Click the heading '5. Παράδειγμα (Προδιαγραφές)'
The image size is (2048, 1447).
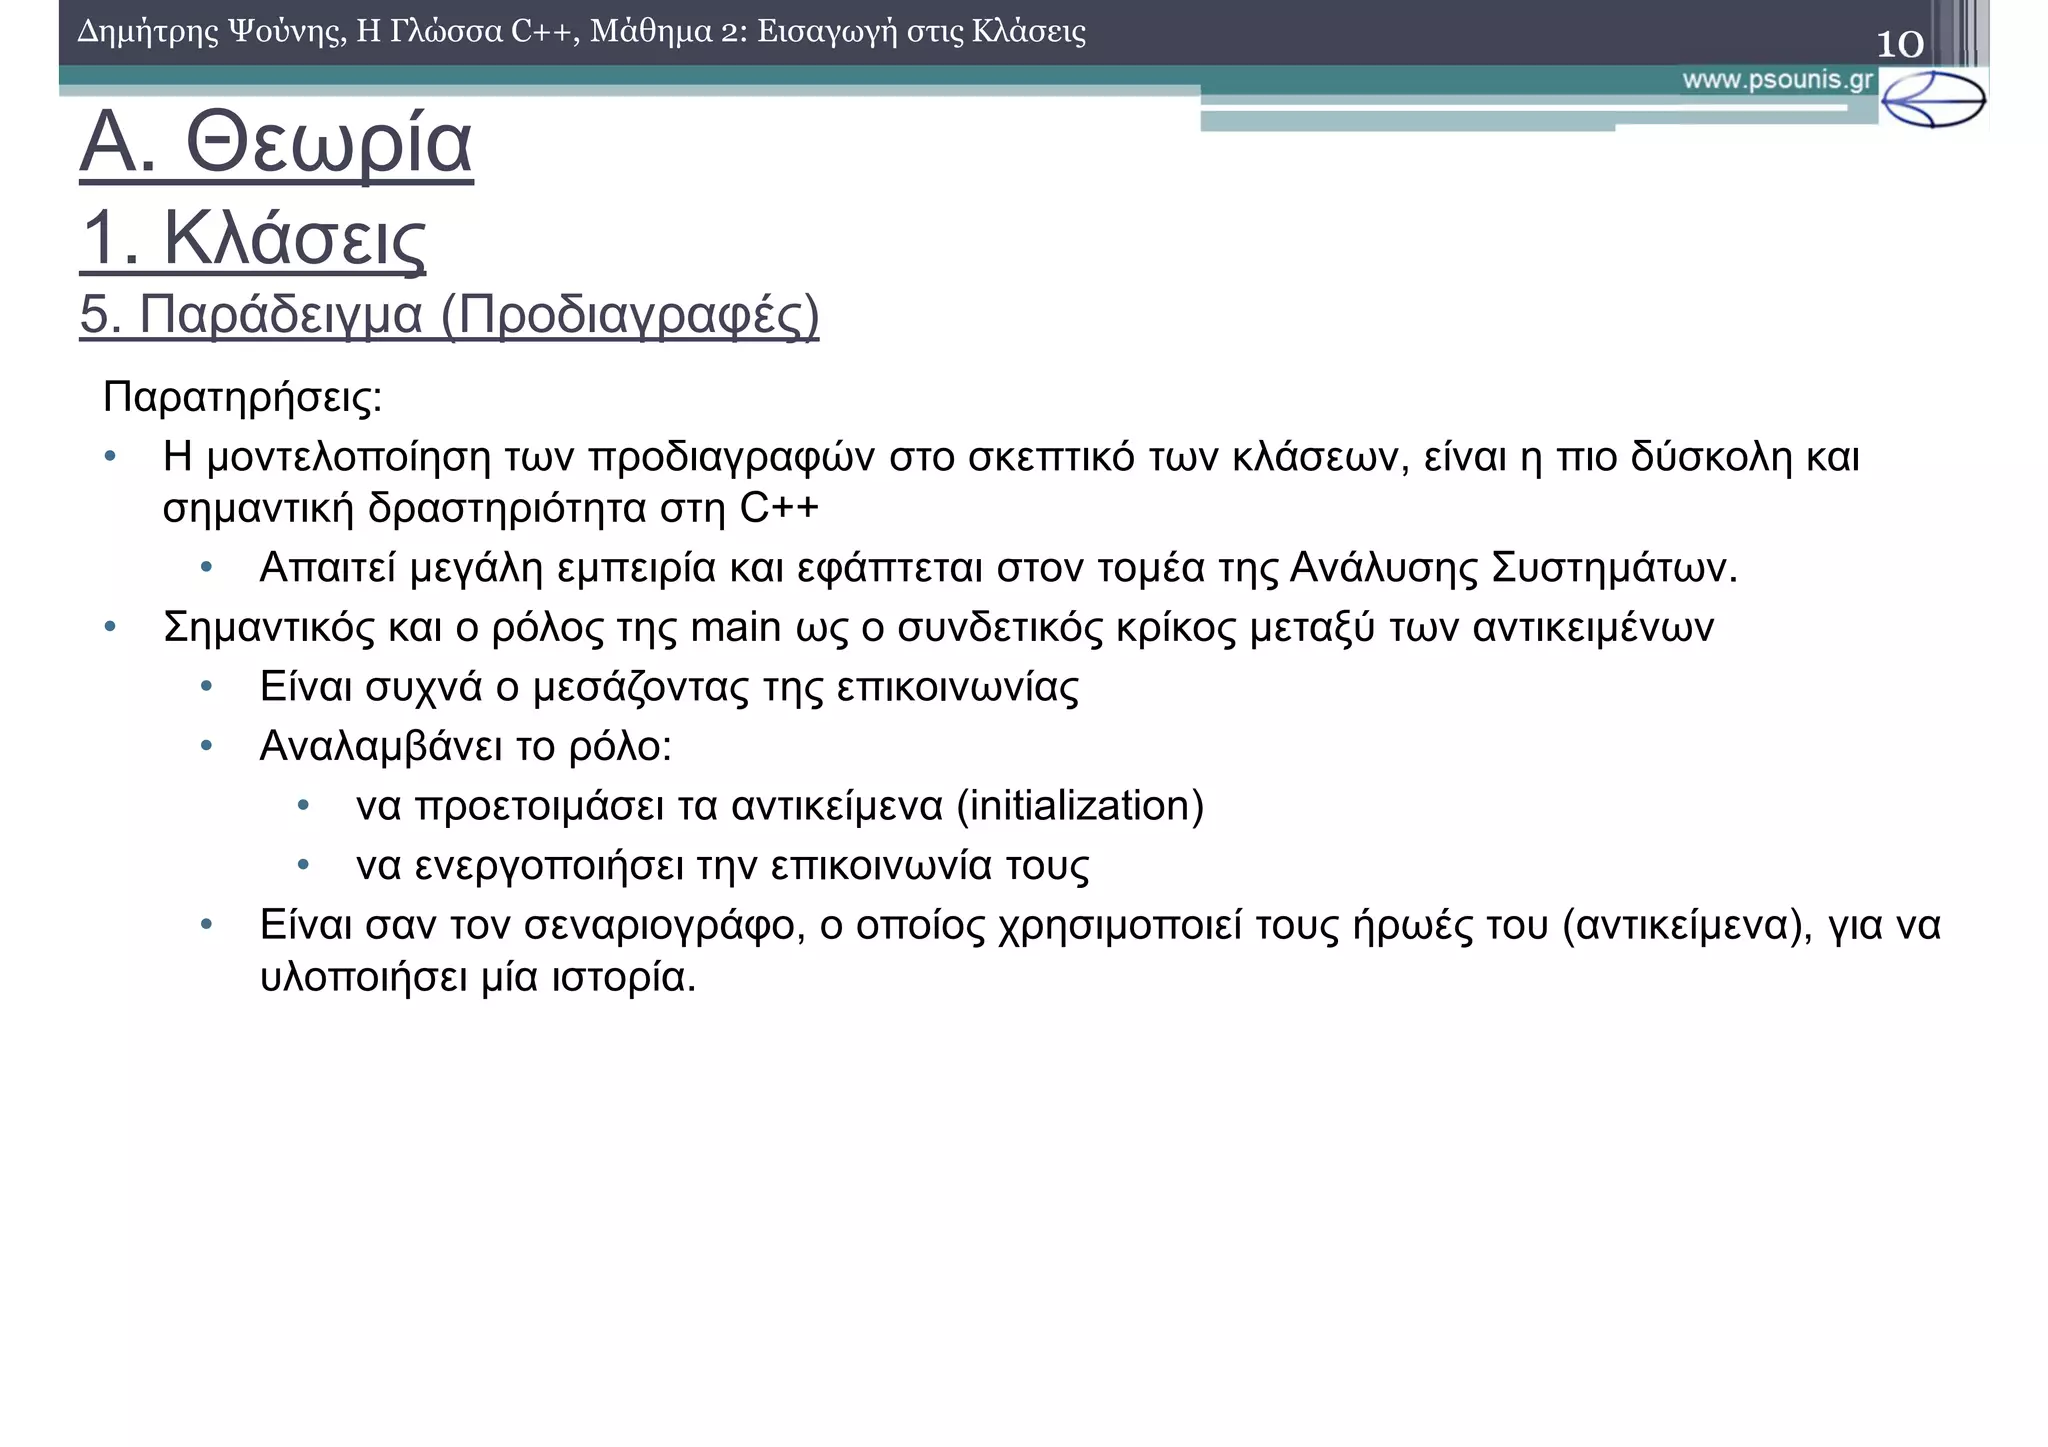(449, 315)
